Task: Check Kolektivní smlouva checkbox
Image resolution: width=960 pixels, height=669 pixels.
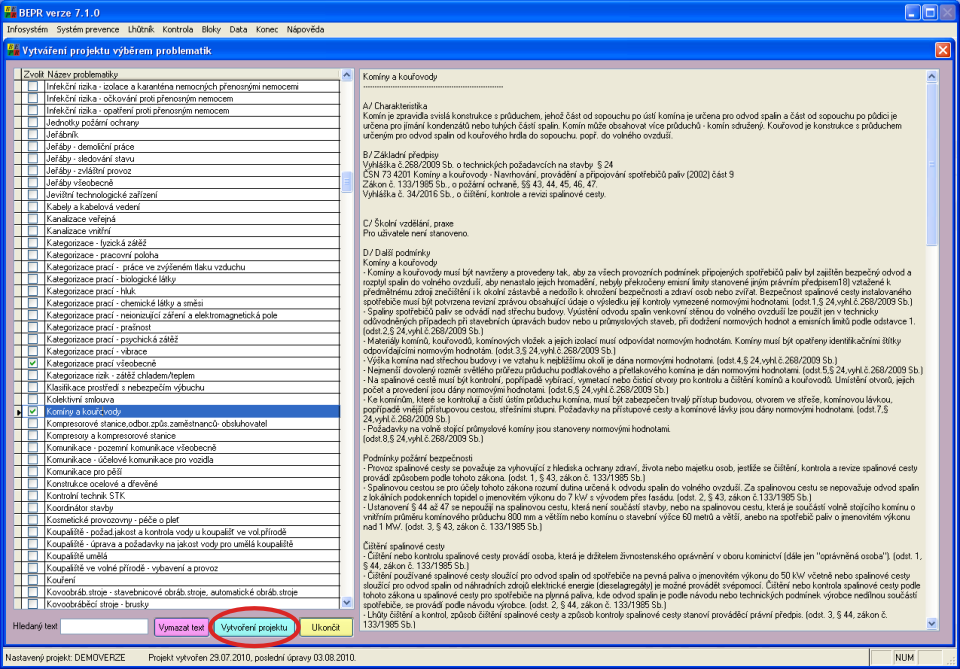Action: 33,400
